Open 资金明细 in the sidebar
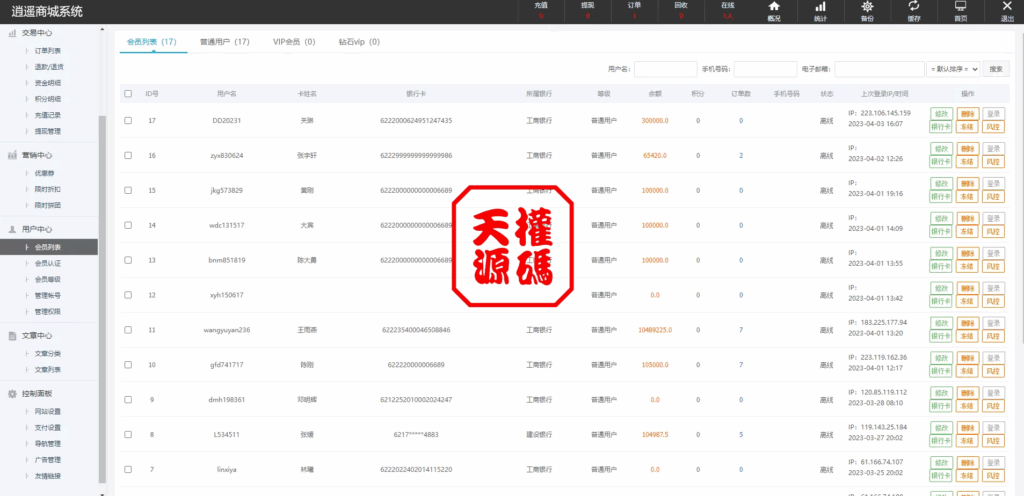 pyautogui.click(x=48, y=83)
